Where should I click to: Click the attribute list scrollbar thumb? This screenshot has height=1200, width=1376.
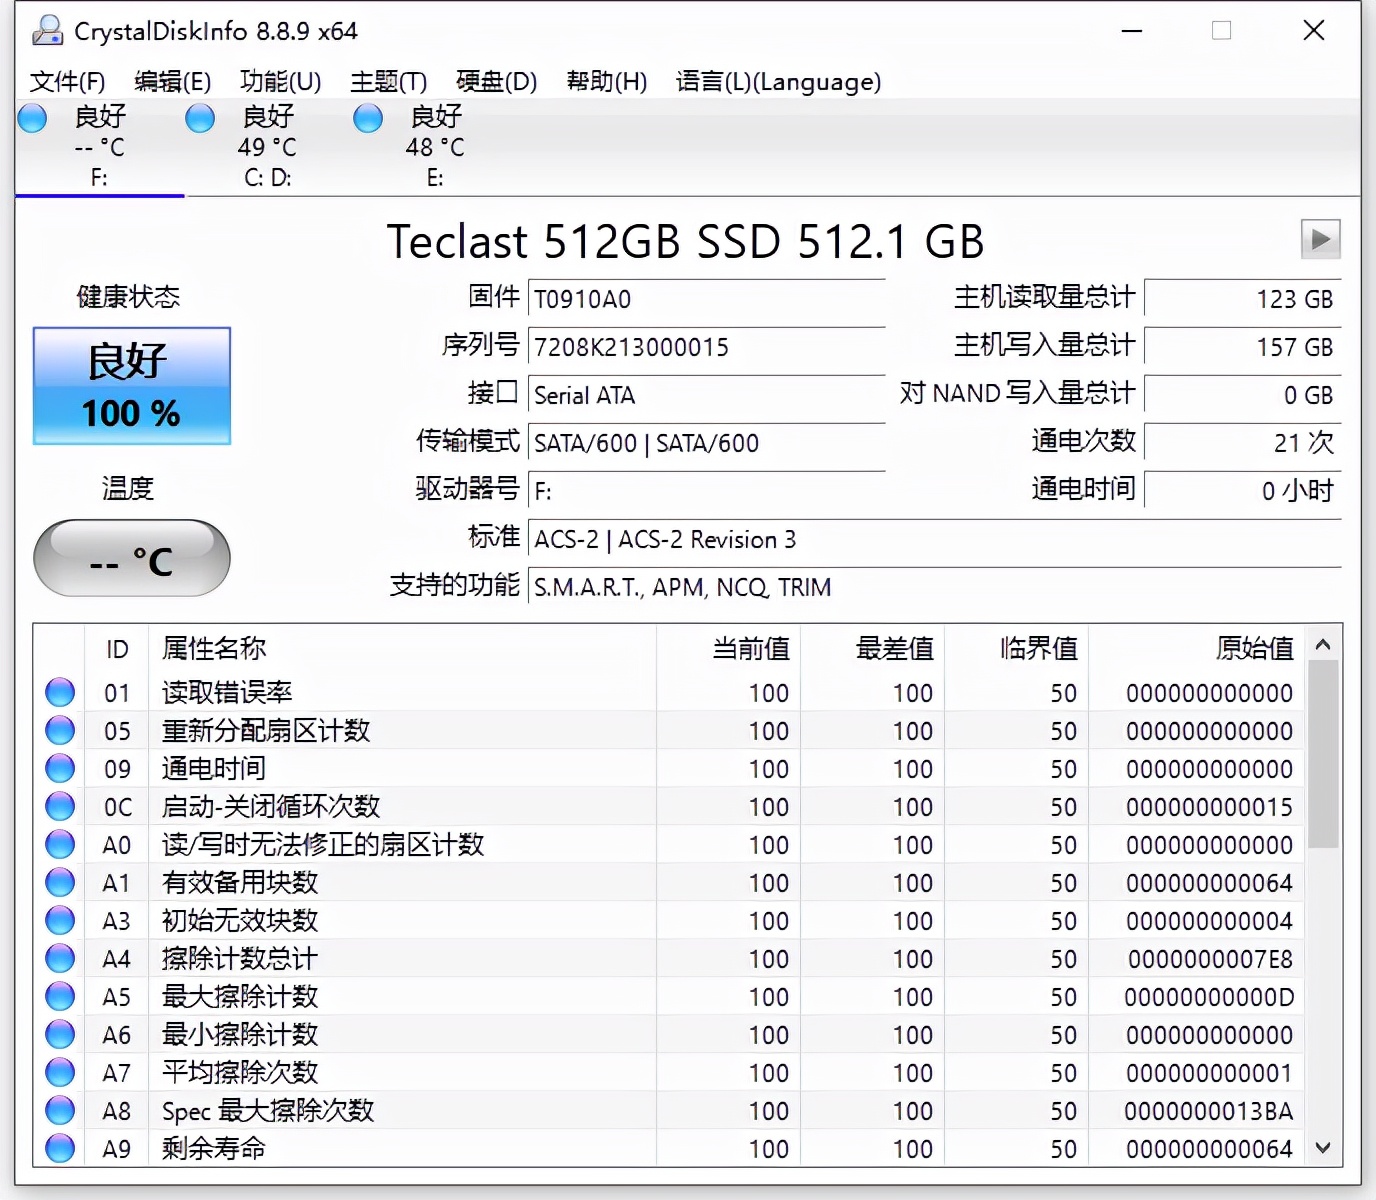click(1322, 755)
